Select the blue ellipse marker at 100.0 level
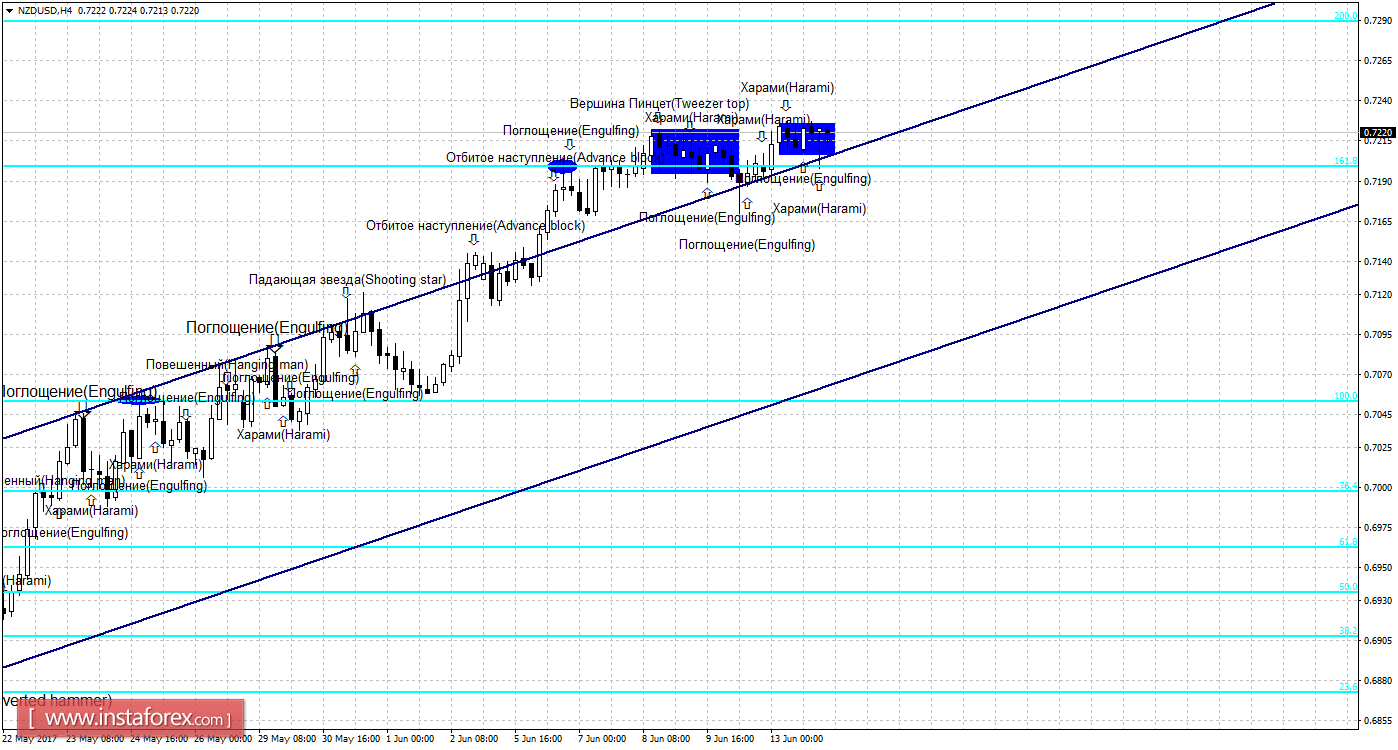This screenshot has width=1398, height=750. pyautogui.click(x=139, y=398)
